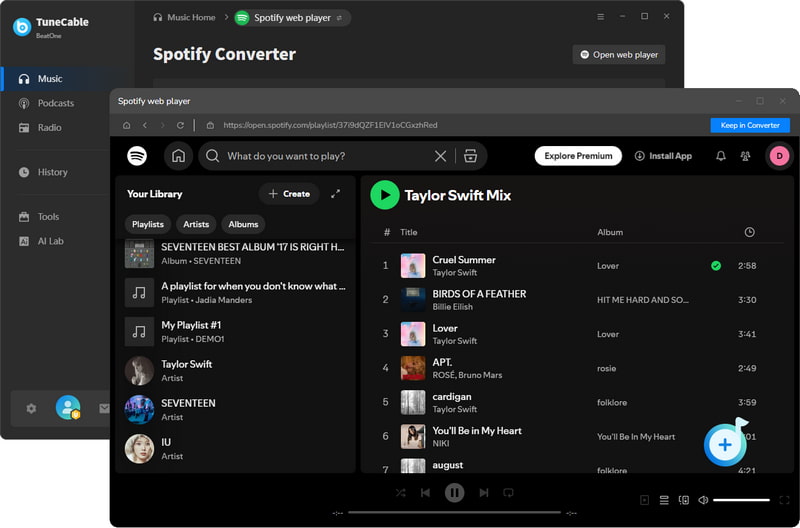Click the Keep in Converter button
Image resolution: width=800 pixels, height=528 pixels.
750,125
